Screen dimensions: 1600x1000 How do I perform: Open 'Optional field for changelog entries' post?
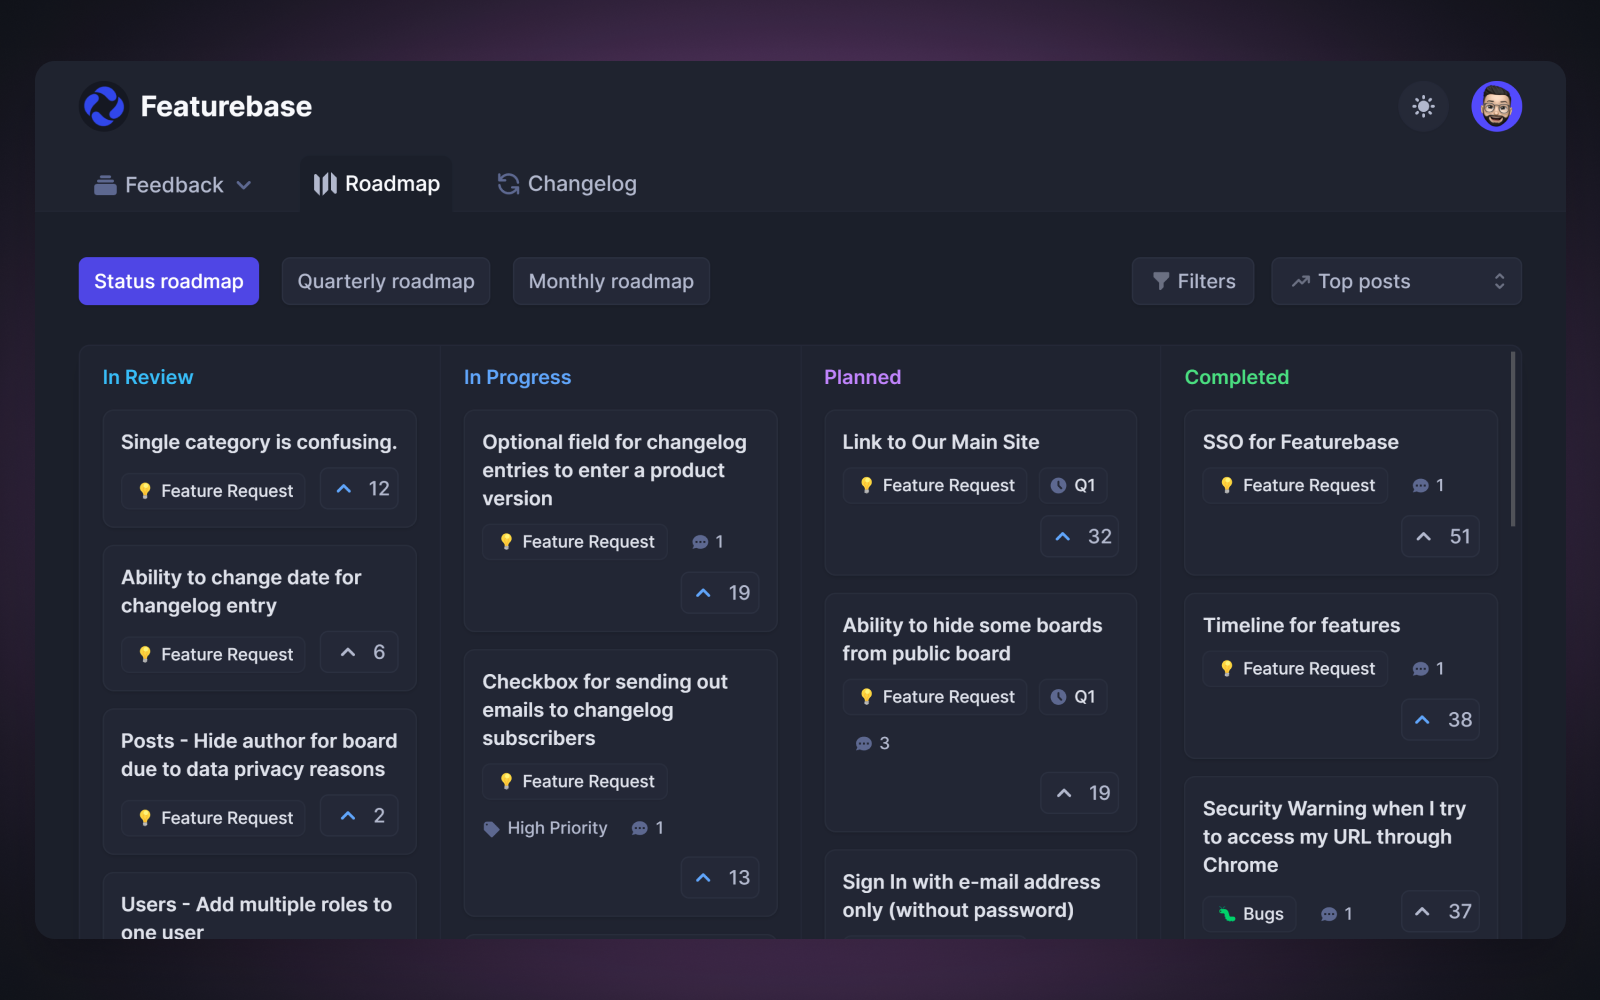(x=614, y=470)
